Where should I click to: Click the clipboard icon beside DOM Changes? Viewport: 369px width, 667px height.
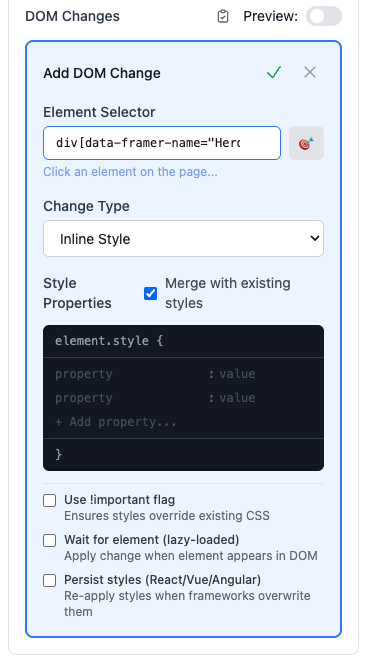click(223, 16)
